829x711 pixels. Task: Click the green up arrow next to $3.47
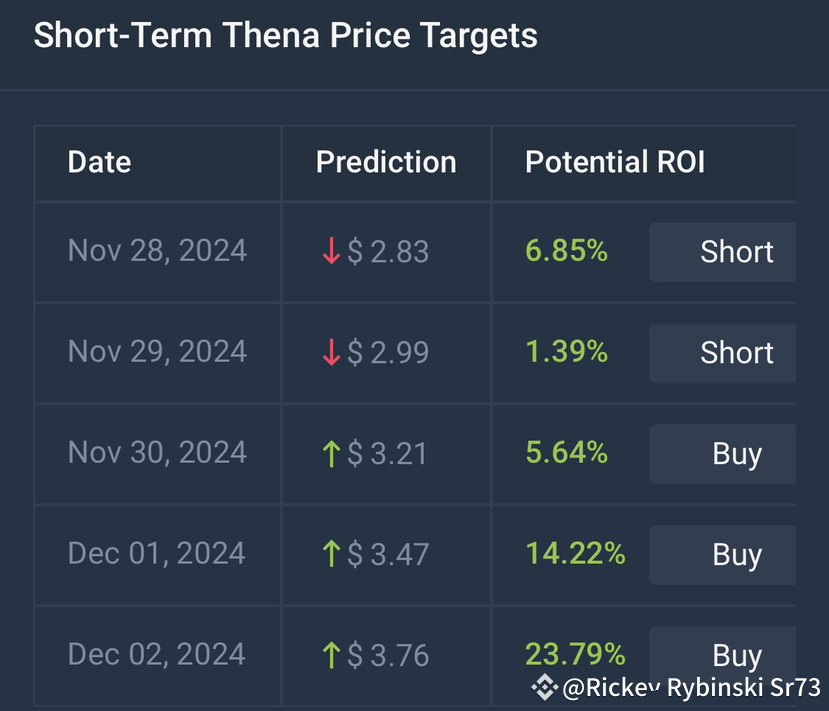click(331, 555)
